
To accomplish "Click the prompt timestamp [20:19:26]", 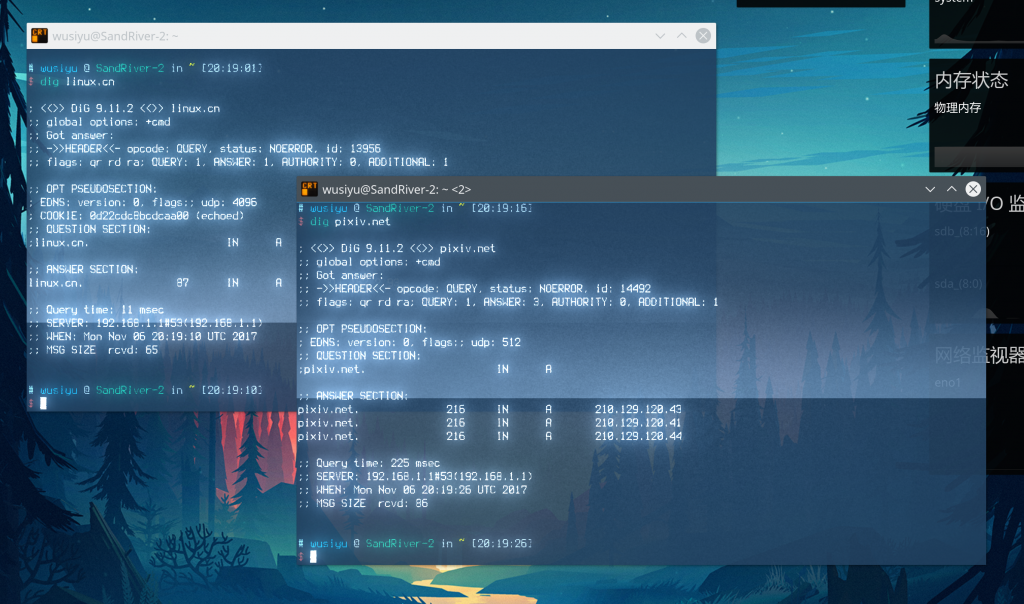I will 502,543.
